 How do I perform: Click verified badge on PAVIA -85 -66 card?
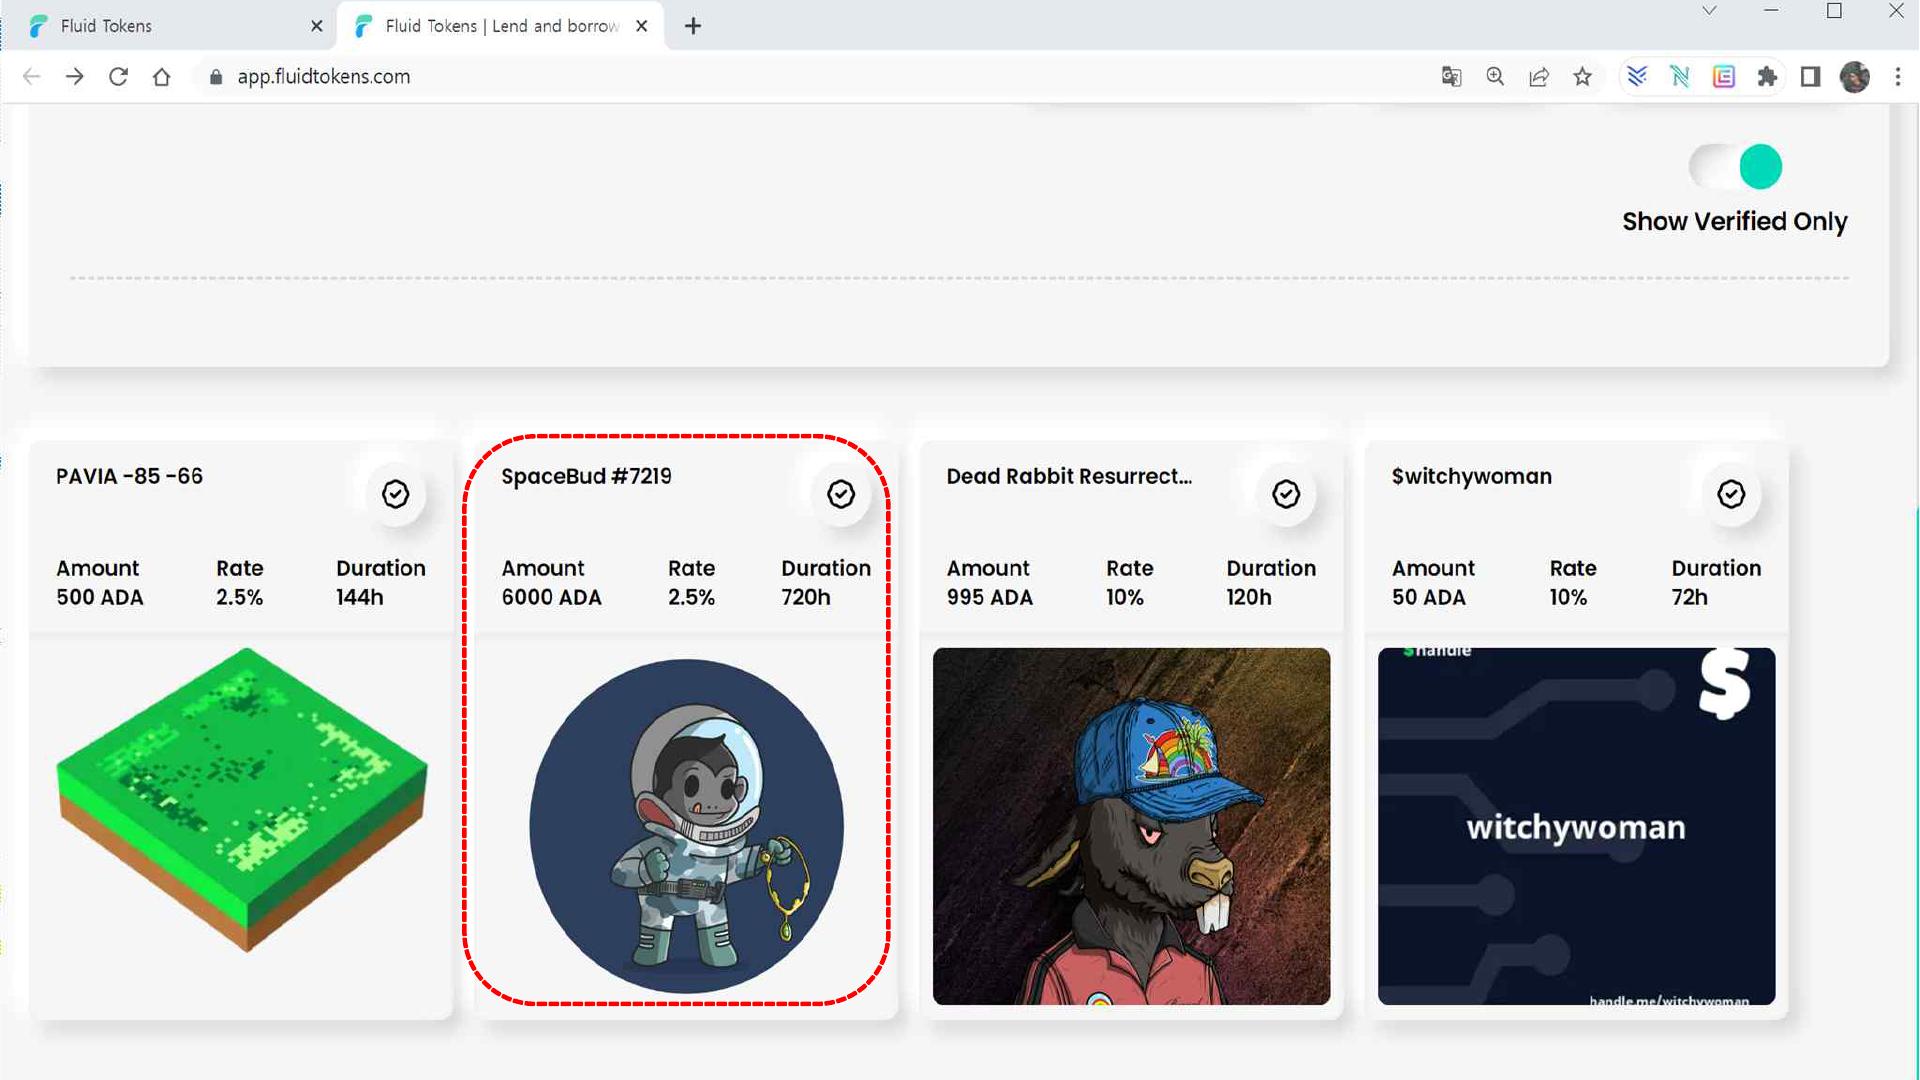[395, 494]
